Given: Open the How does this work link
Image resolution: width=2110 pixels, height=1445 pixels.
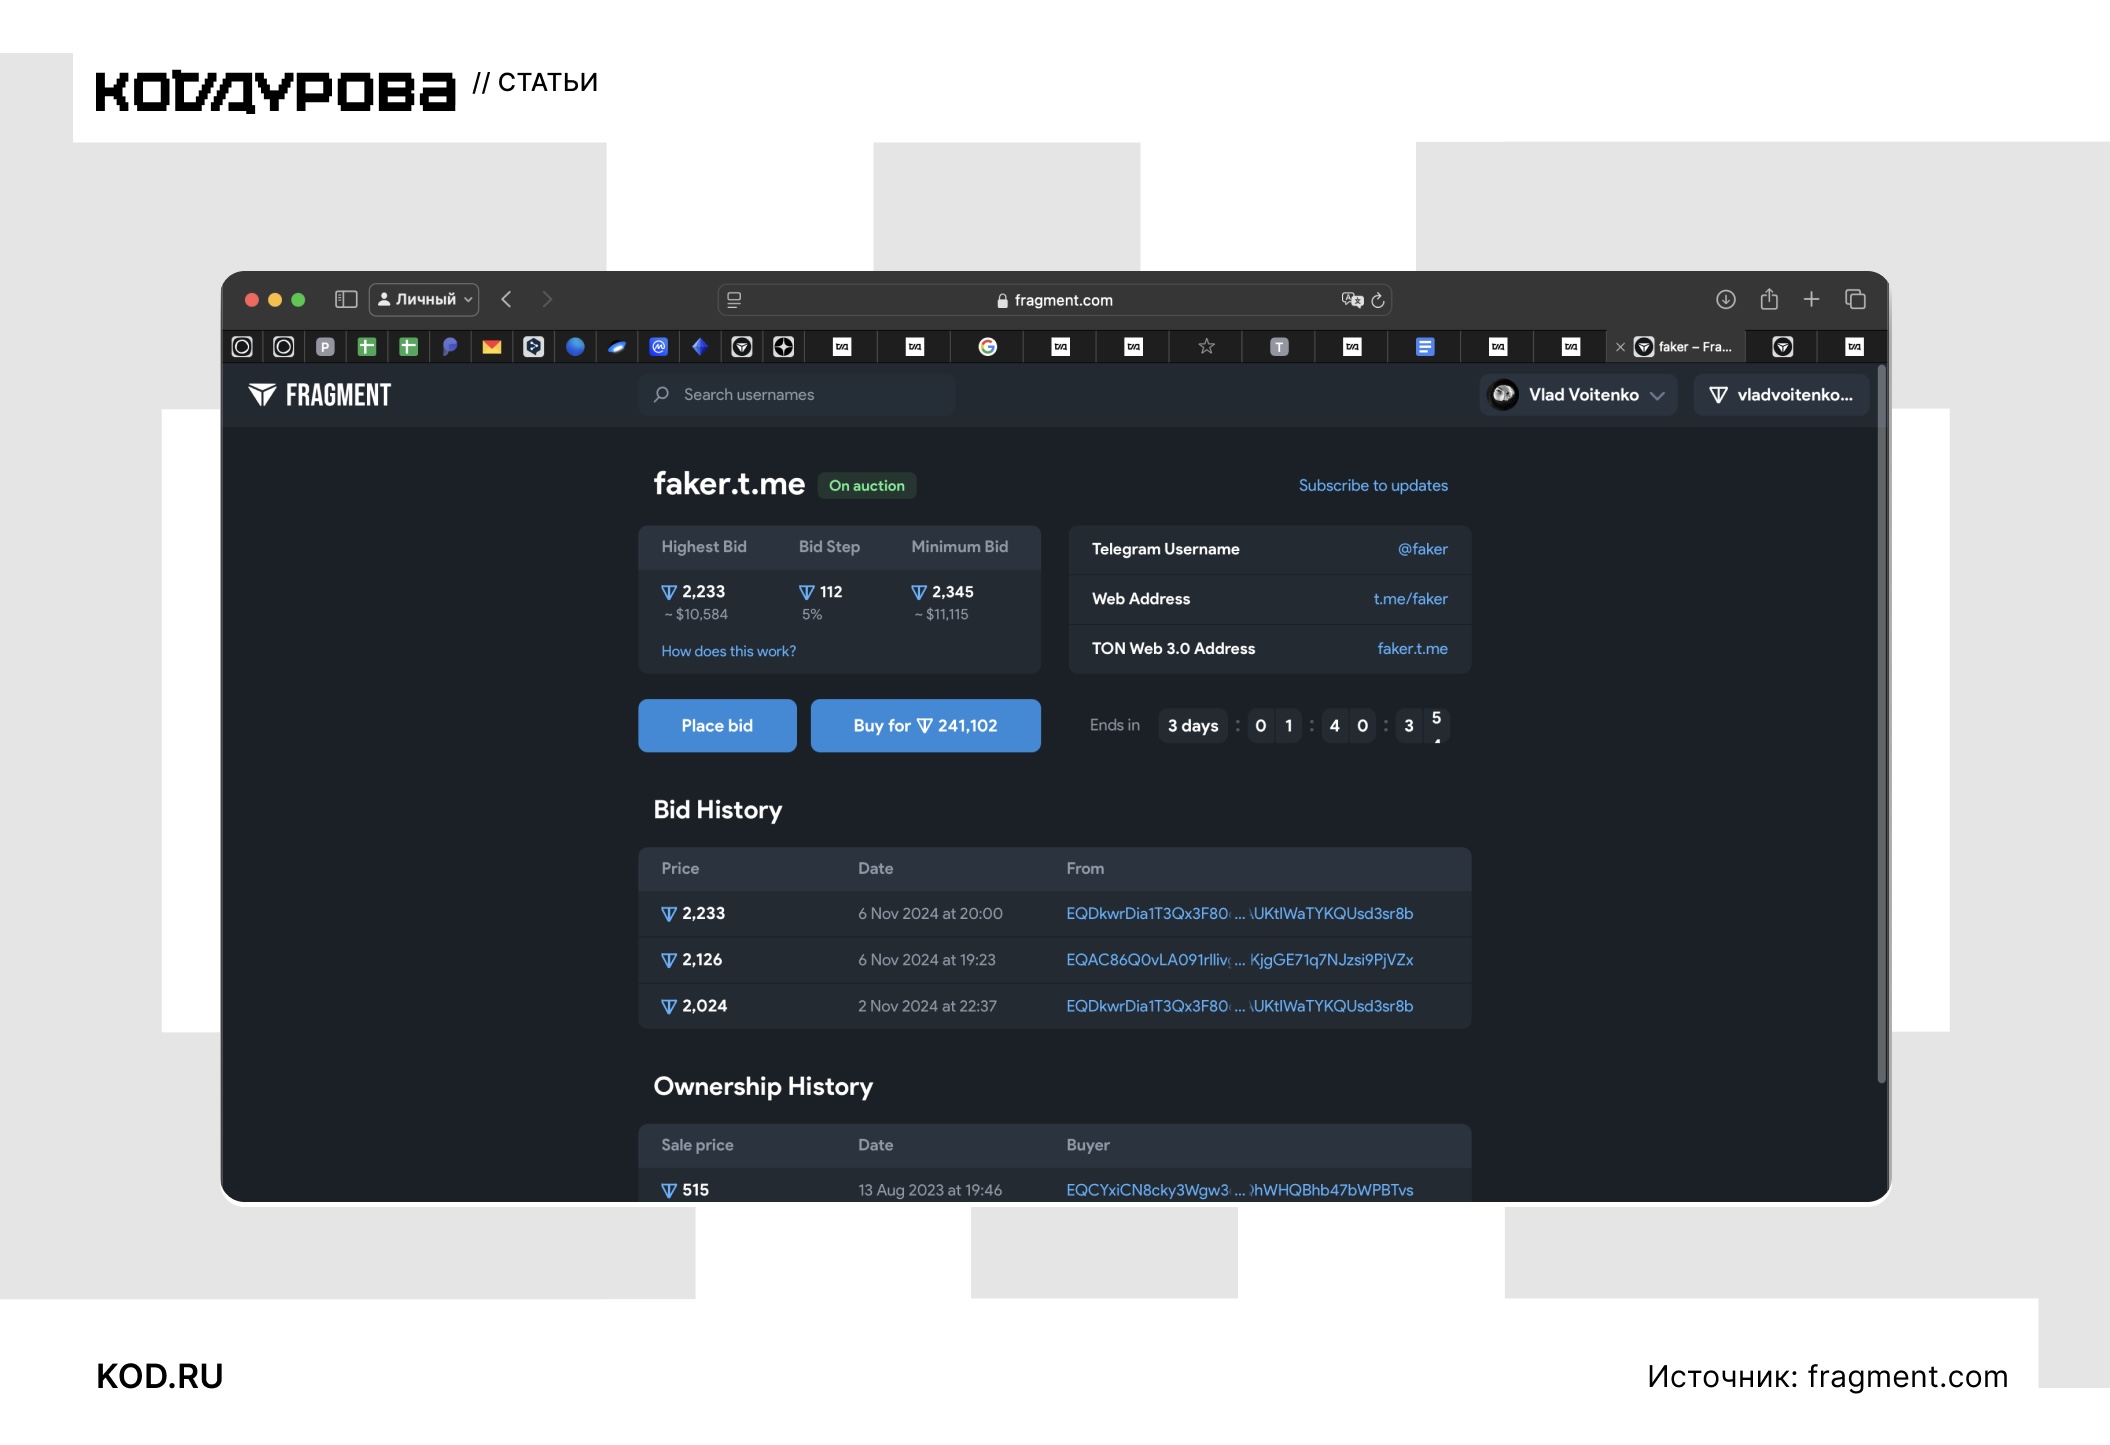Looking at the screenshot, I should 728,651.
